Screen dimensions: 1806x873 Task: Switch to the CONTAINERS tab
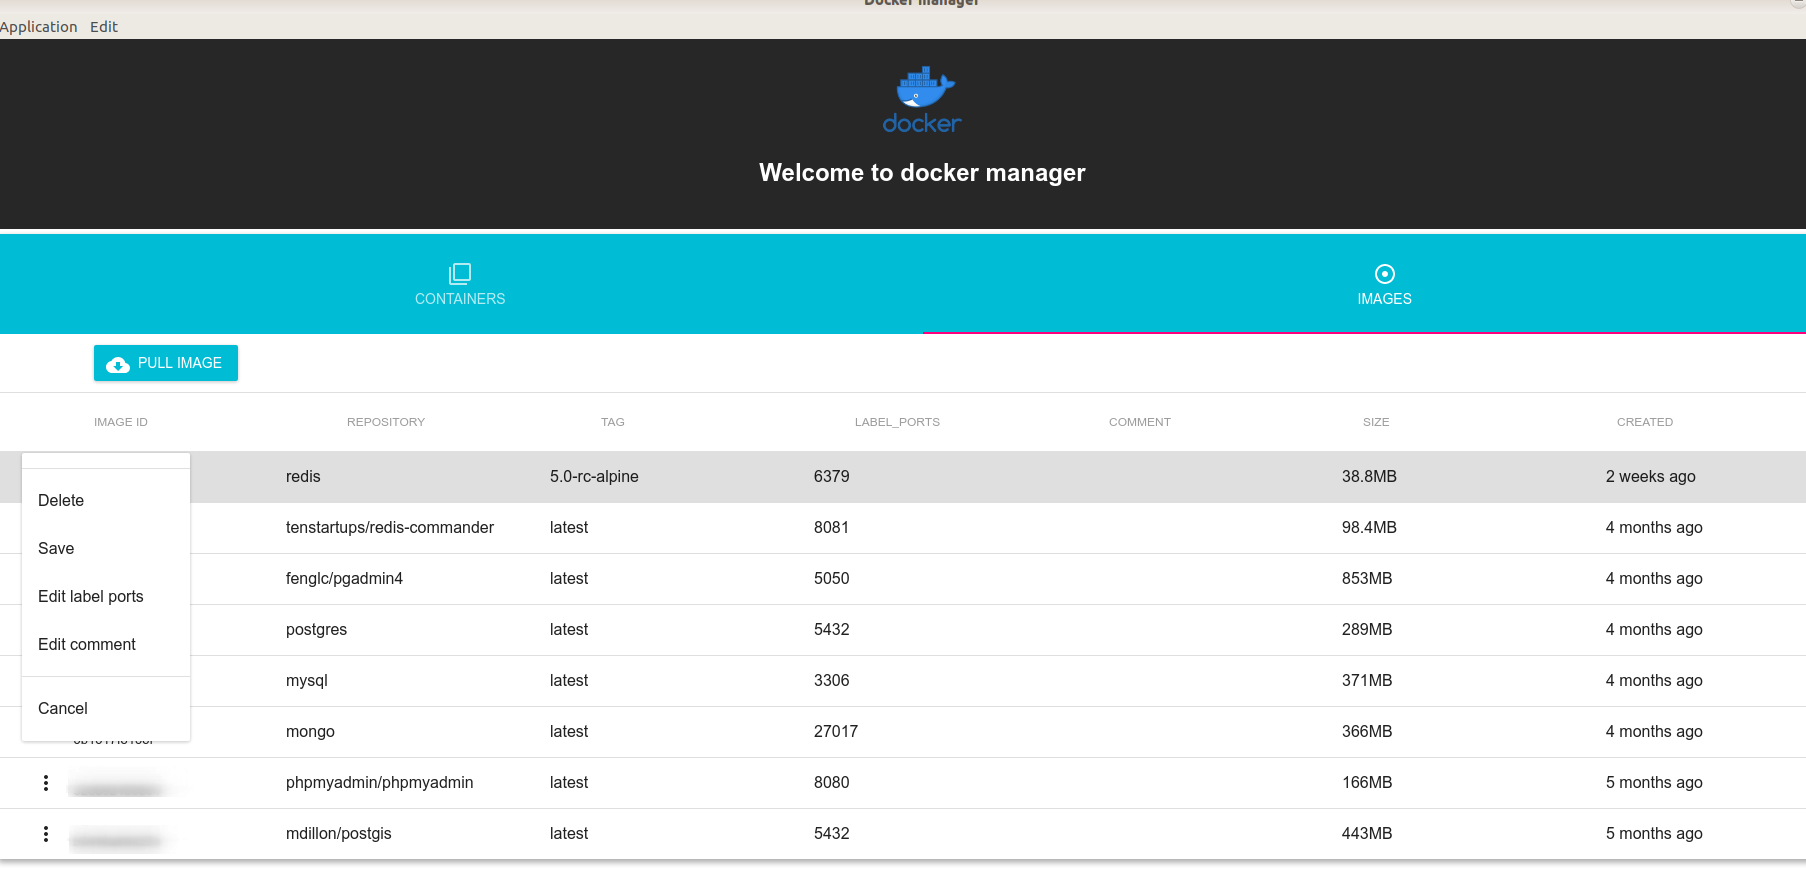(x=460, y=284)
